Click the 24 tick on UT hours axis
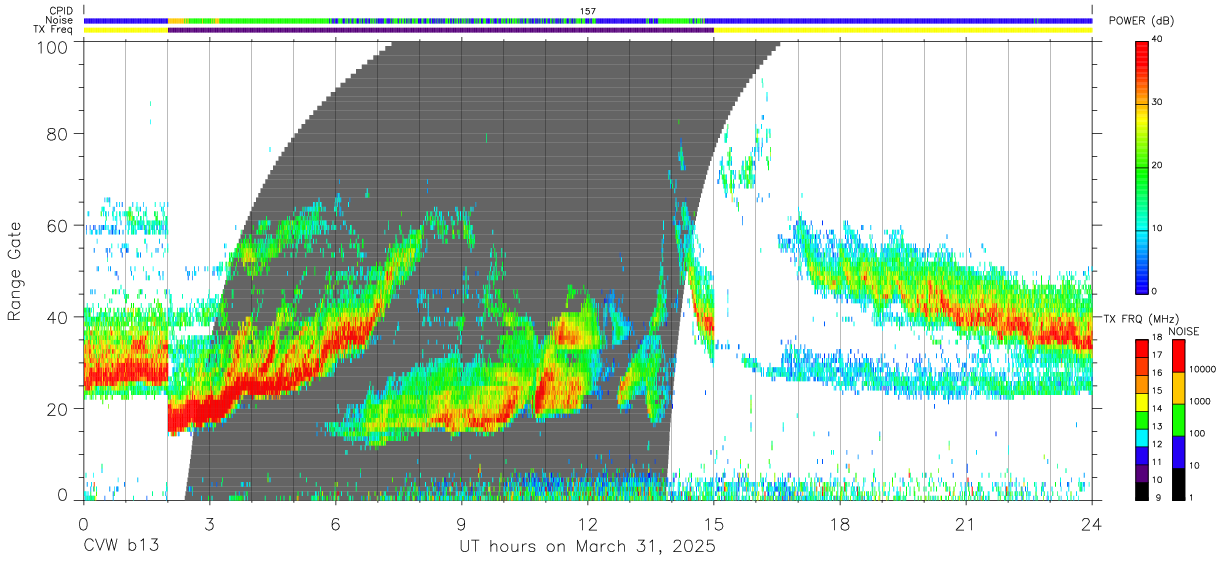 (x=1092, y=523)
